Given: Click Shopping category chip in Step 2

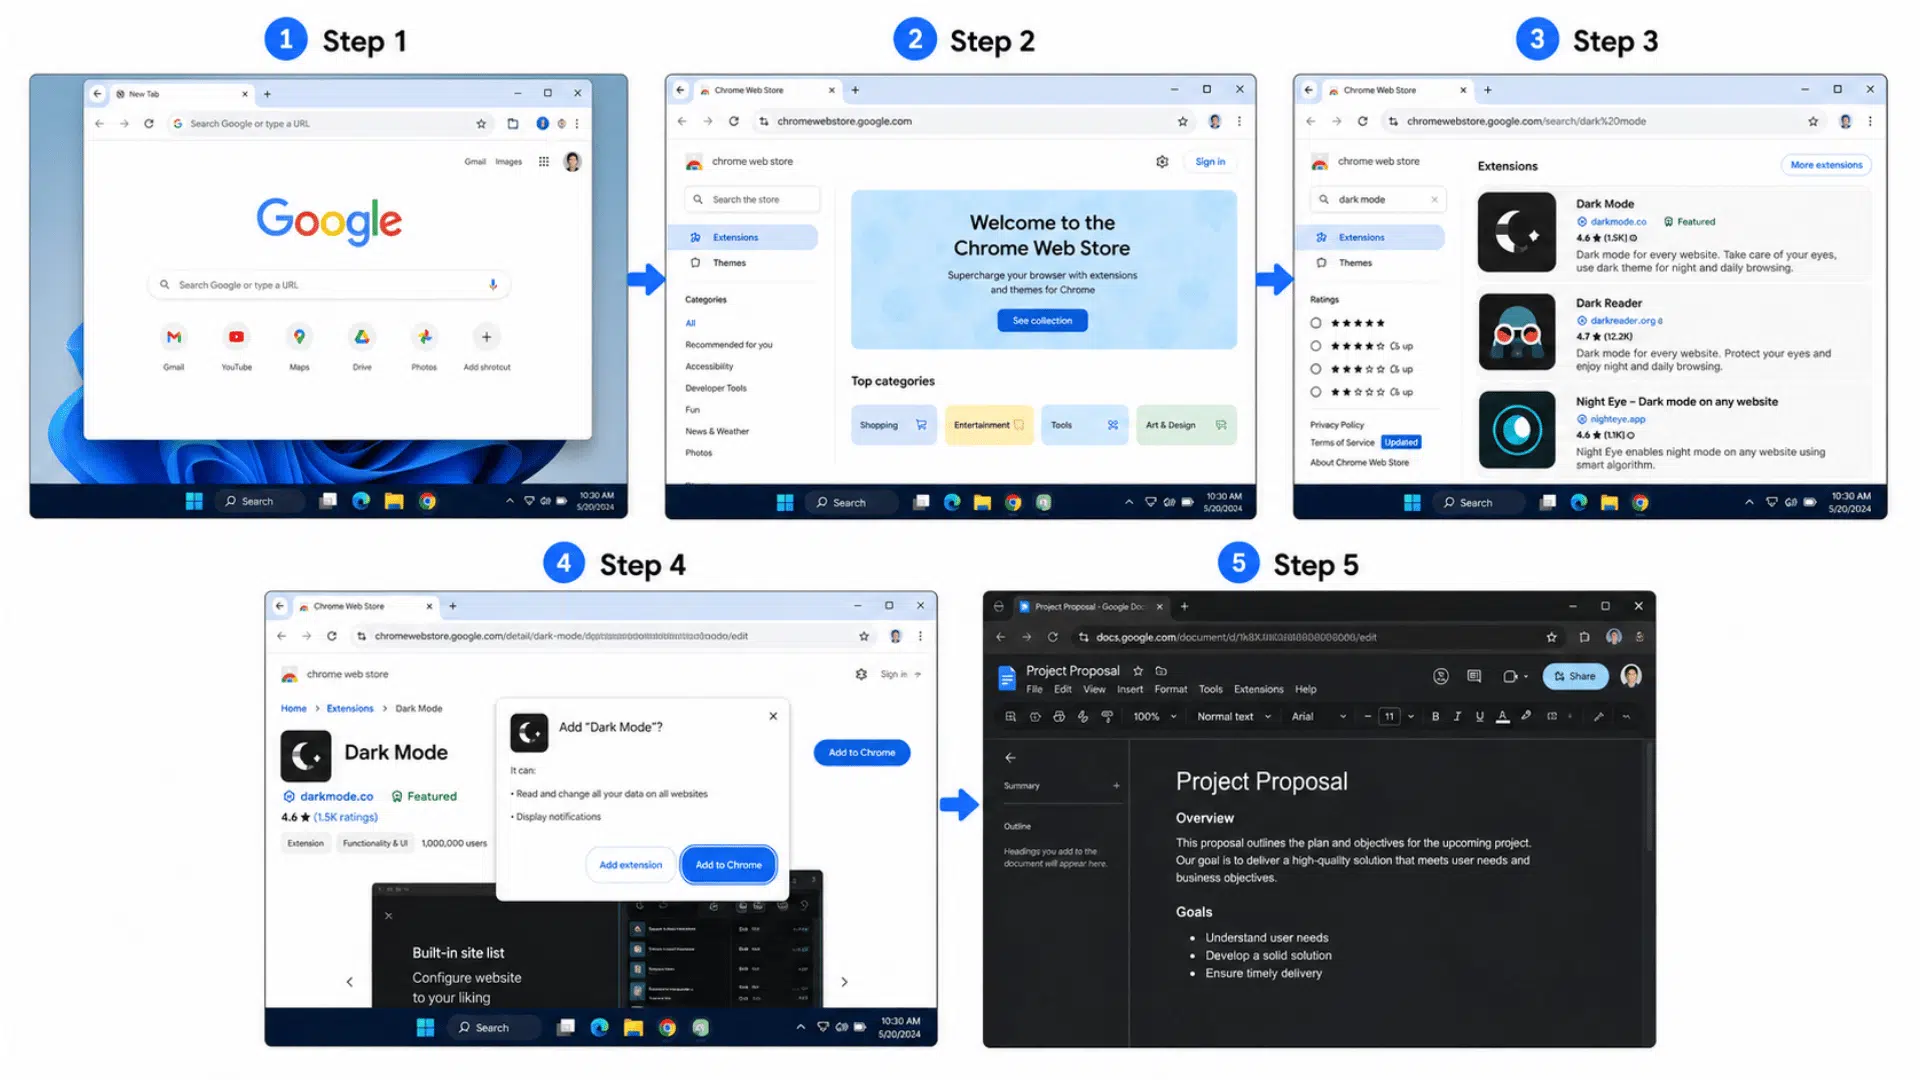Looking at the screenshot, I should [893, 425].
